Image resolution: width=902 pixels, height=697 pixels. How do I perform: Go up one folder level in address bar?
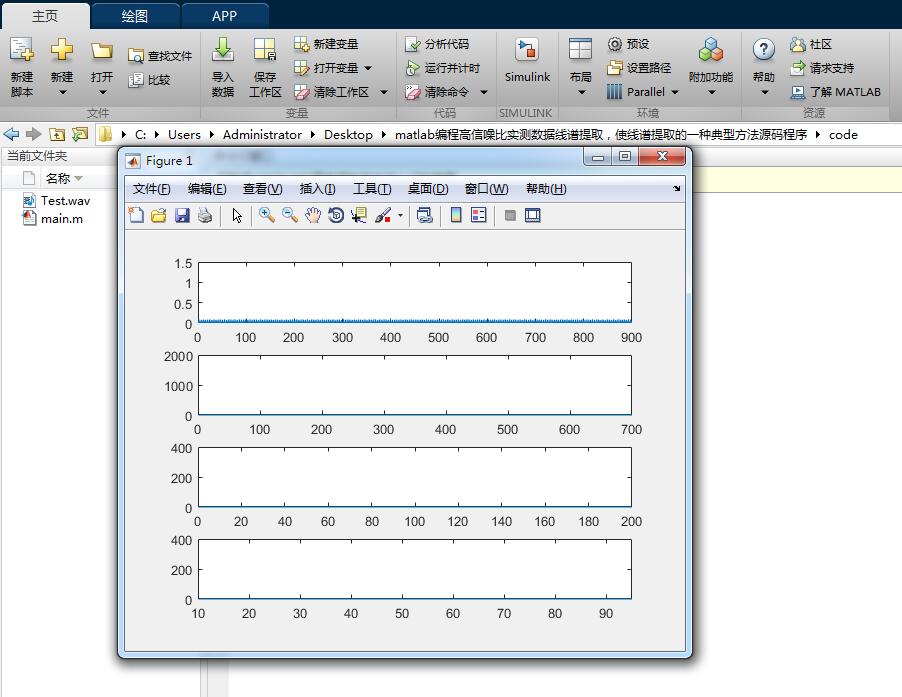coord(57,135)
